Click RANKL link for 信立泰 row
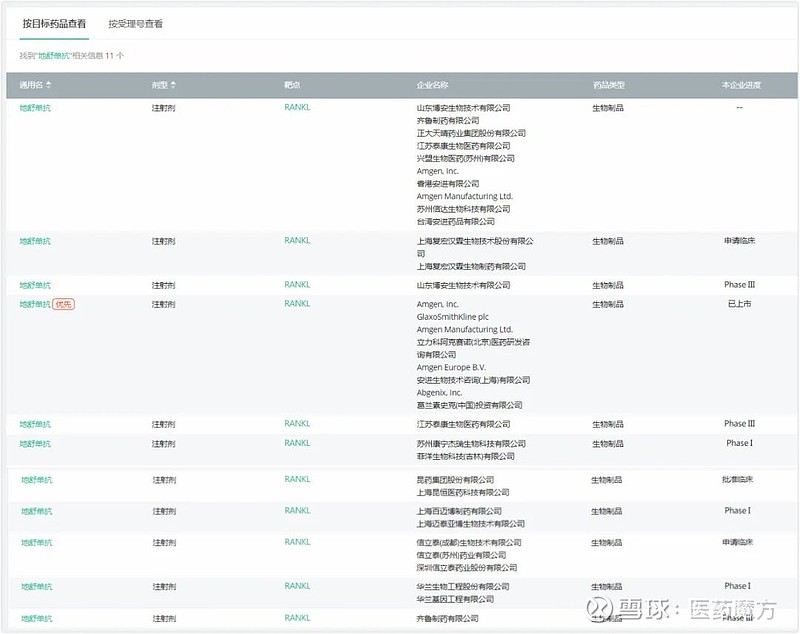This screenshot has height=634, width=800. coord(297,542)
